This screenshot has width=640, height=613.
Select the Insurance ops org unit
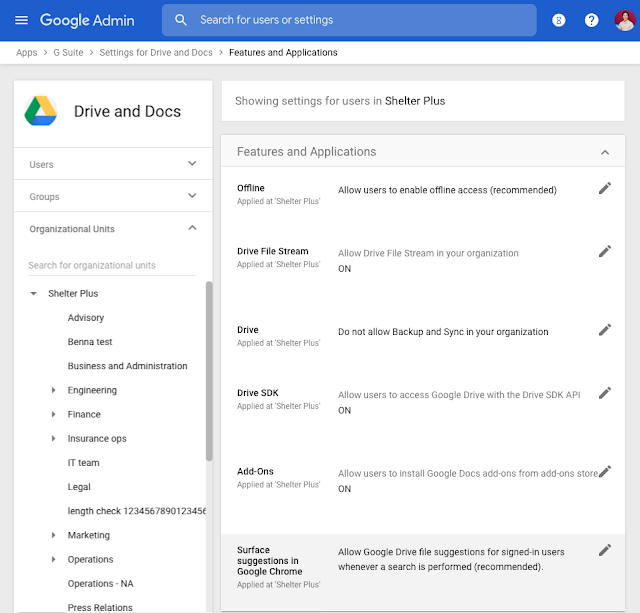pyautogui.click(x=97, y=438)
